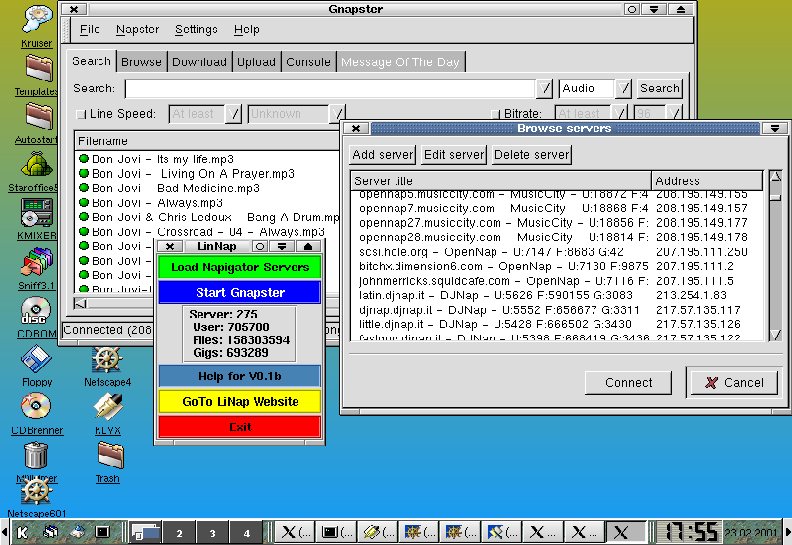Open the bitrate value 96 dropdown
Screen dimensions: 792x545
(673, 113)
